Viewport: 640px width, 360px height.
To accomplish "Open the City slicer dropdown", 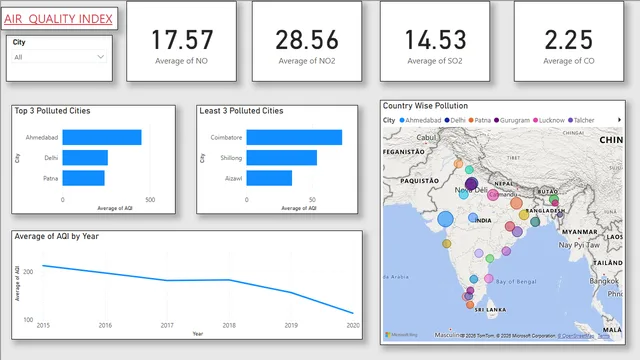I will [59, 57].
